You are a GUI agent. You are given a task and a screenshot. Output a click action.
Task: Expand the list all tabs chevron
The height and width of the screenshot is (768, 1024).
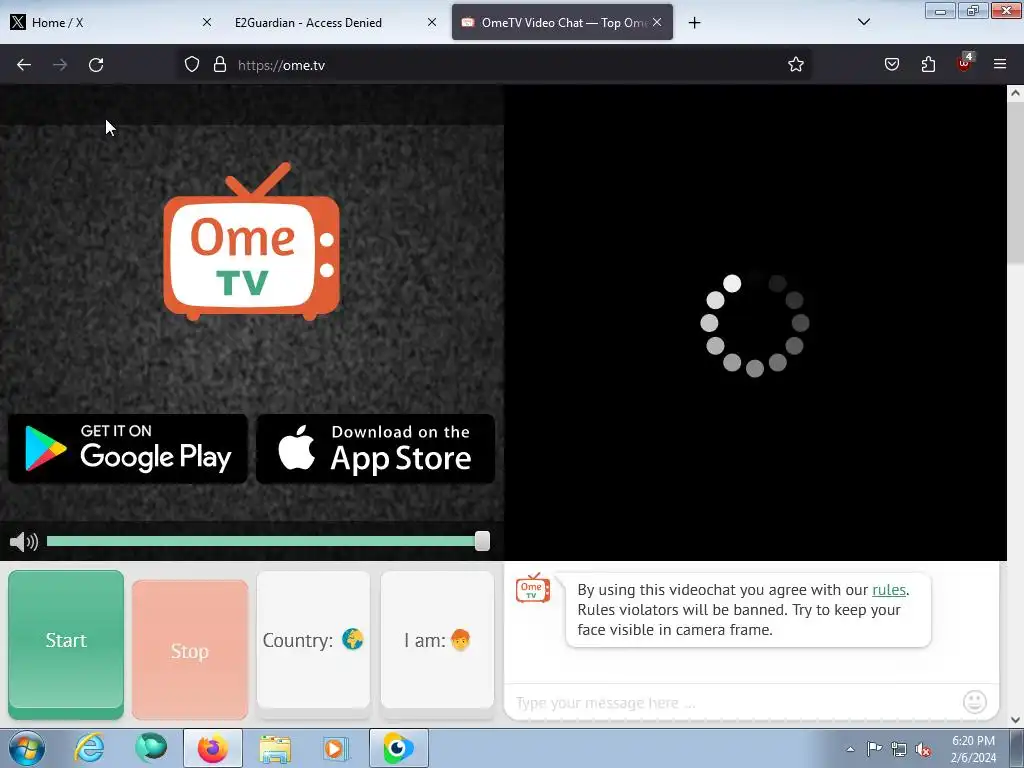(x=863, y=22)
